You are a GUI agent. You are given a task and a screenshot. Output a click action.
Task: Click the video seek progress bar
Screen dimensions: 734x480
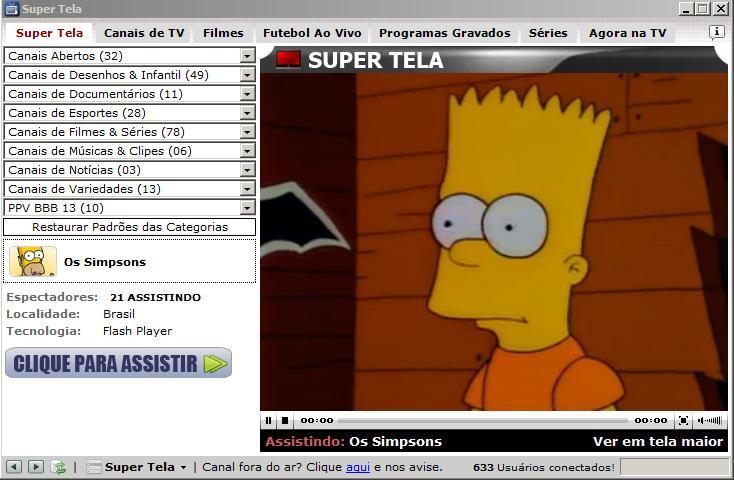pos(483,421)
